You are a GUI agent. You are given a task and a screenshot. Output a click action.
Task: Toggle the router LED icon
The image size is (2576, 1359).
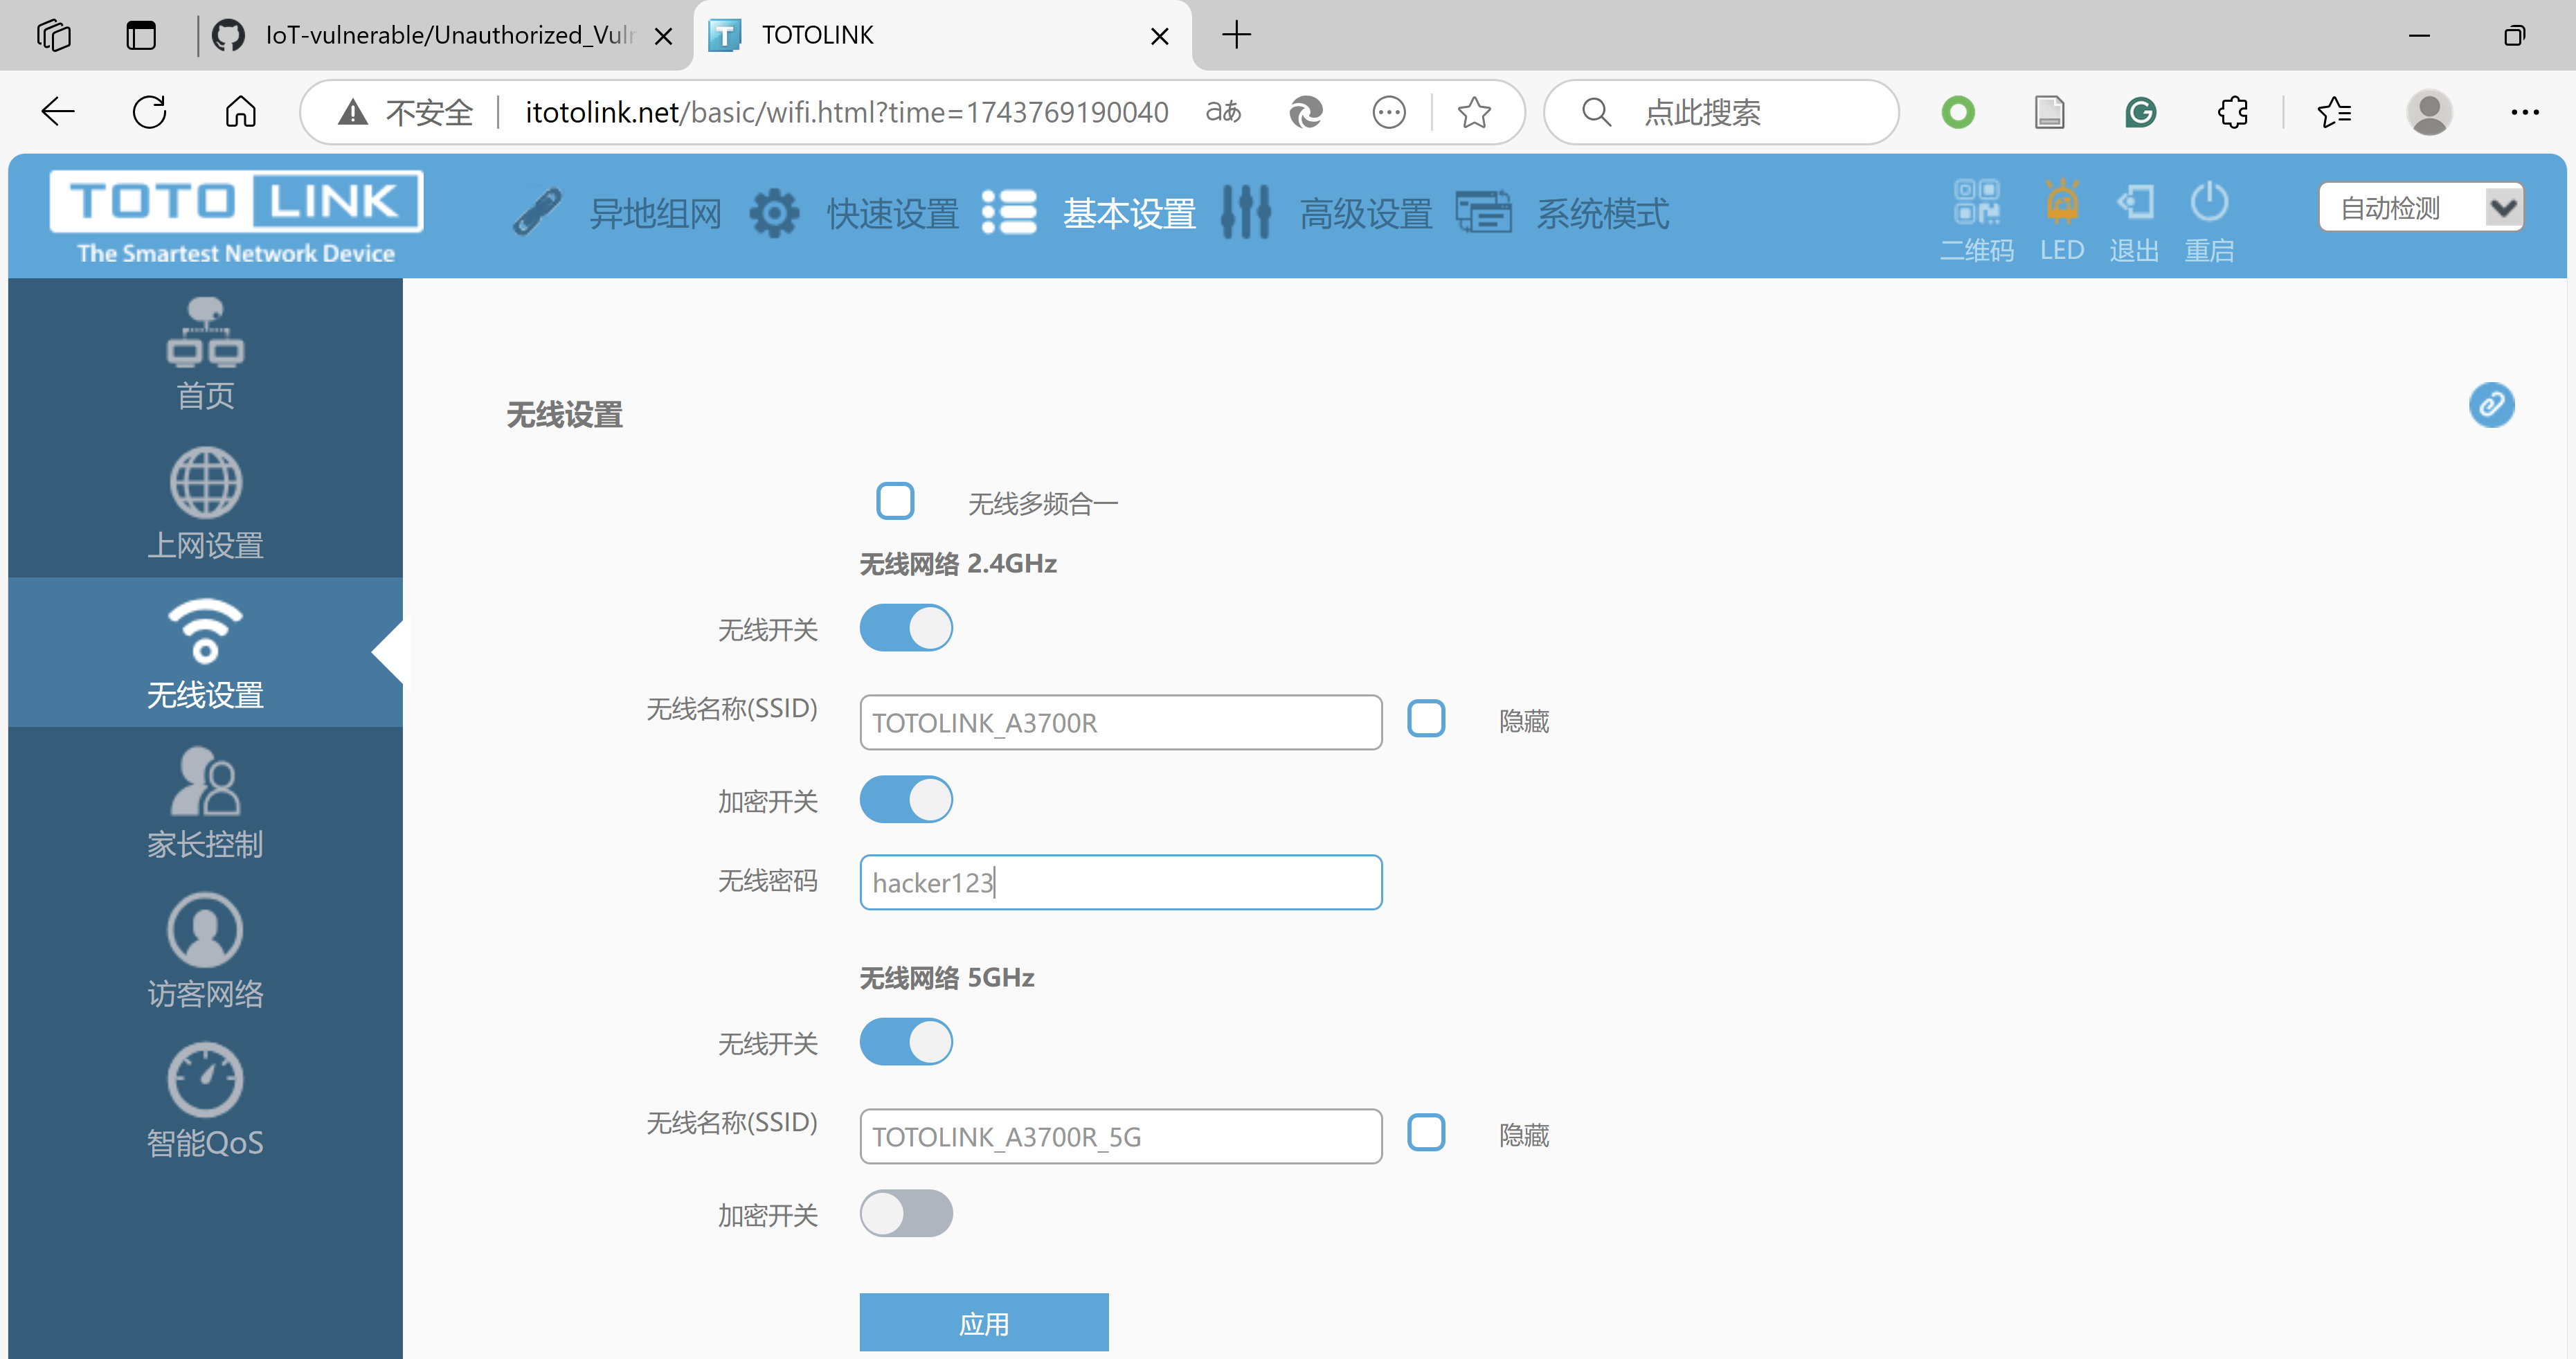point(2061,203)
